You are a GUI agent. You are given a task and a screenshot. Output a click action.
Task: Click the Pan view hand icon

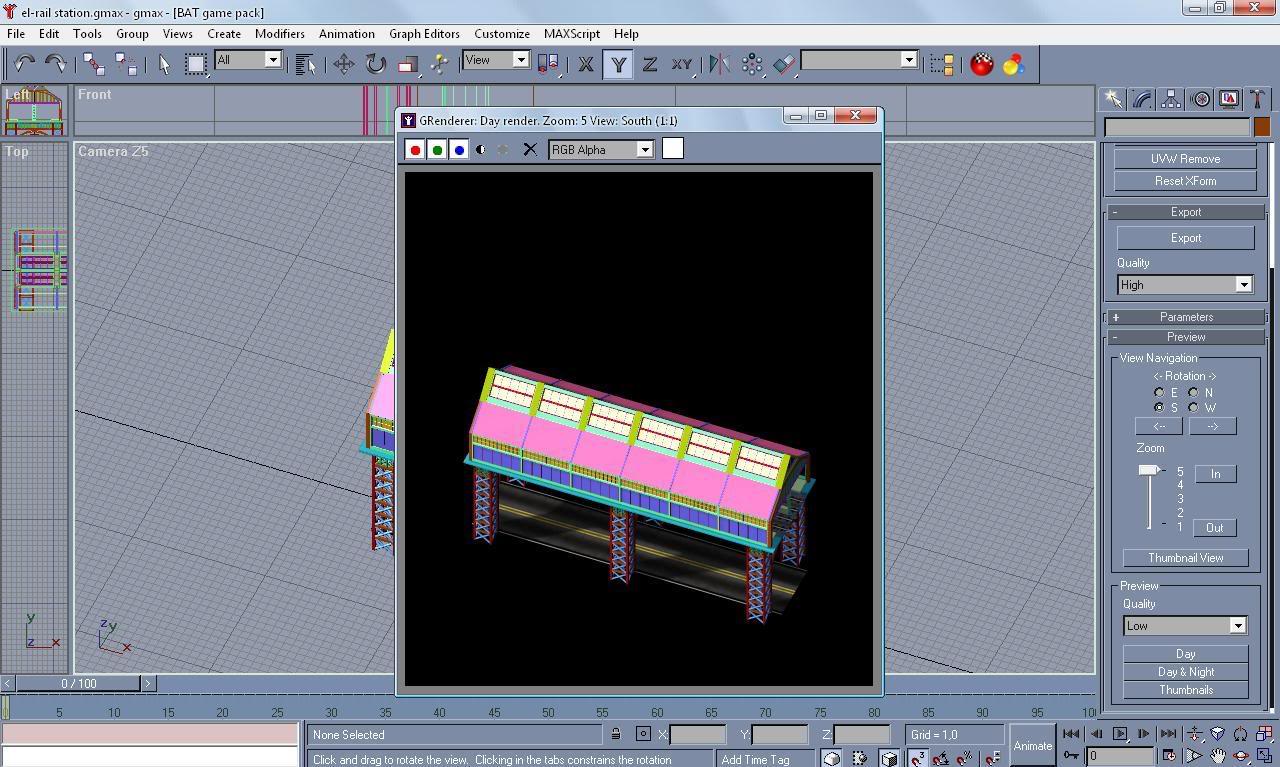tap(1218, 756)
